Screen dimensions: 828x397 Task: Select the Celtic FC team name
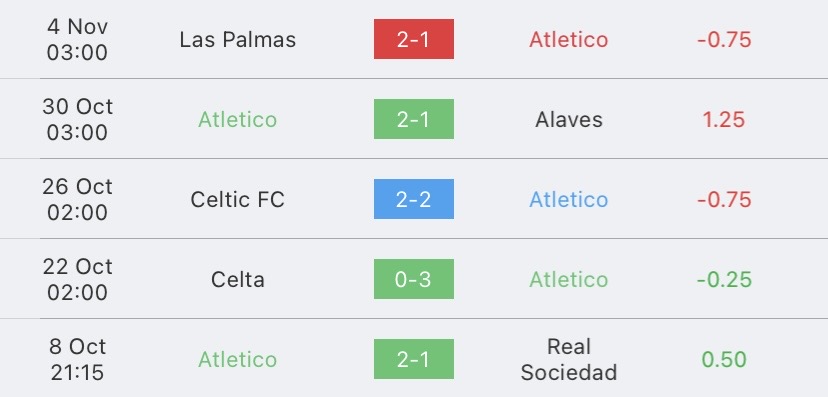point(238,200)
